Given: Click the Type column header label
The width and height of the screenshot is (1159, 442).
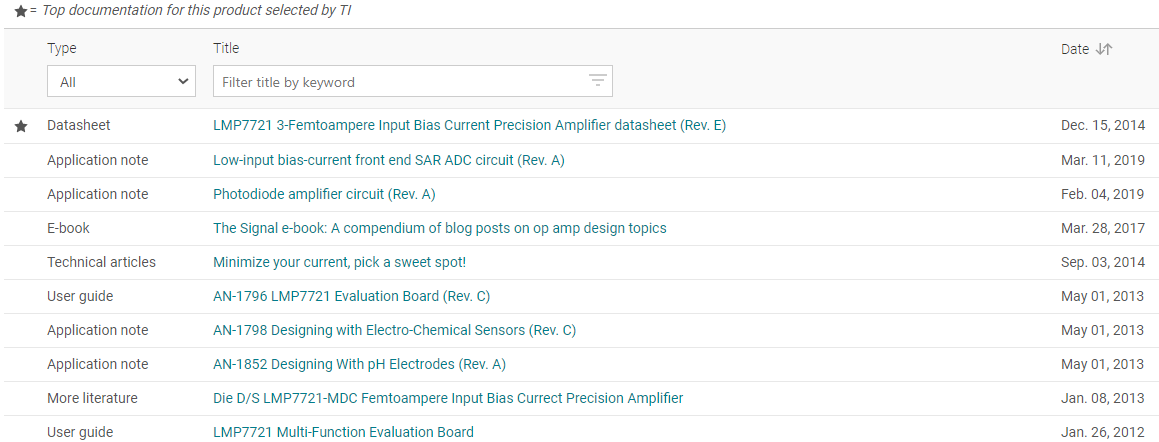Looking at the screenshot, I should point(61,48).
